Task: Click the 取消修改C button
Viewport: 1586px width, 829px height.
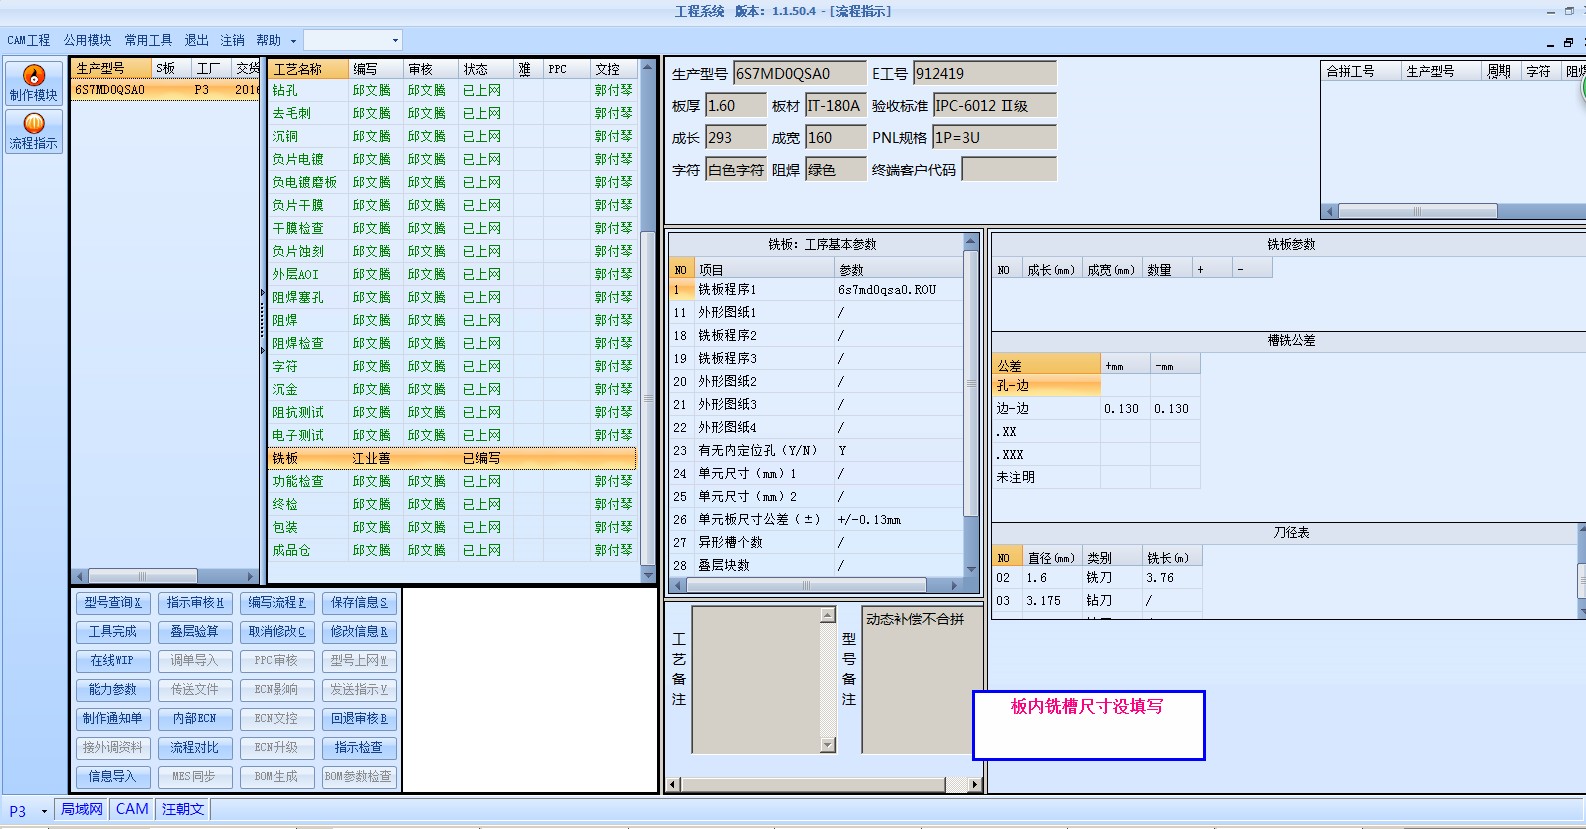Action: coord(277,632)
